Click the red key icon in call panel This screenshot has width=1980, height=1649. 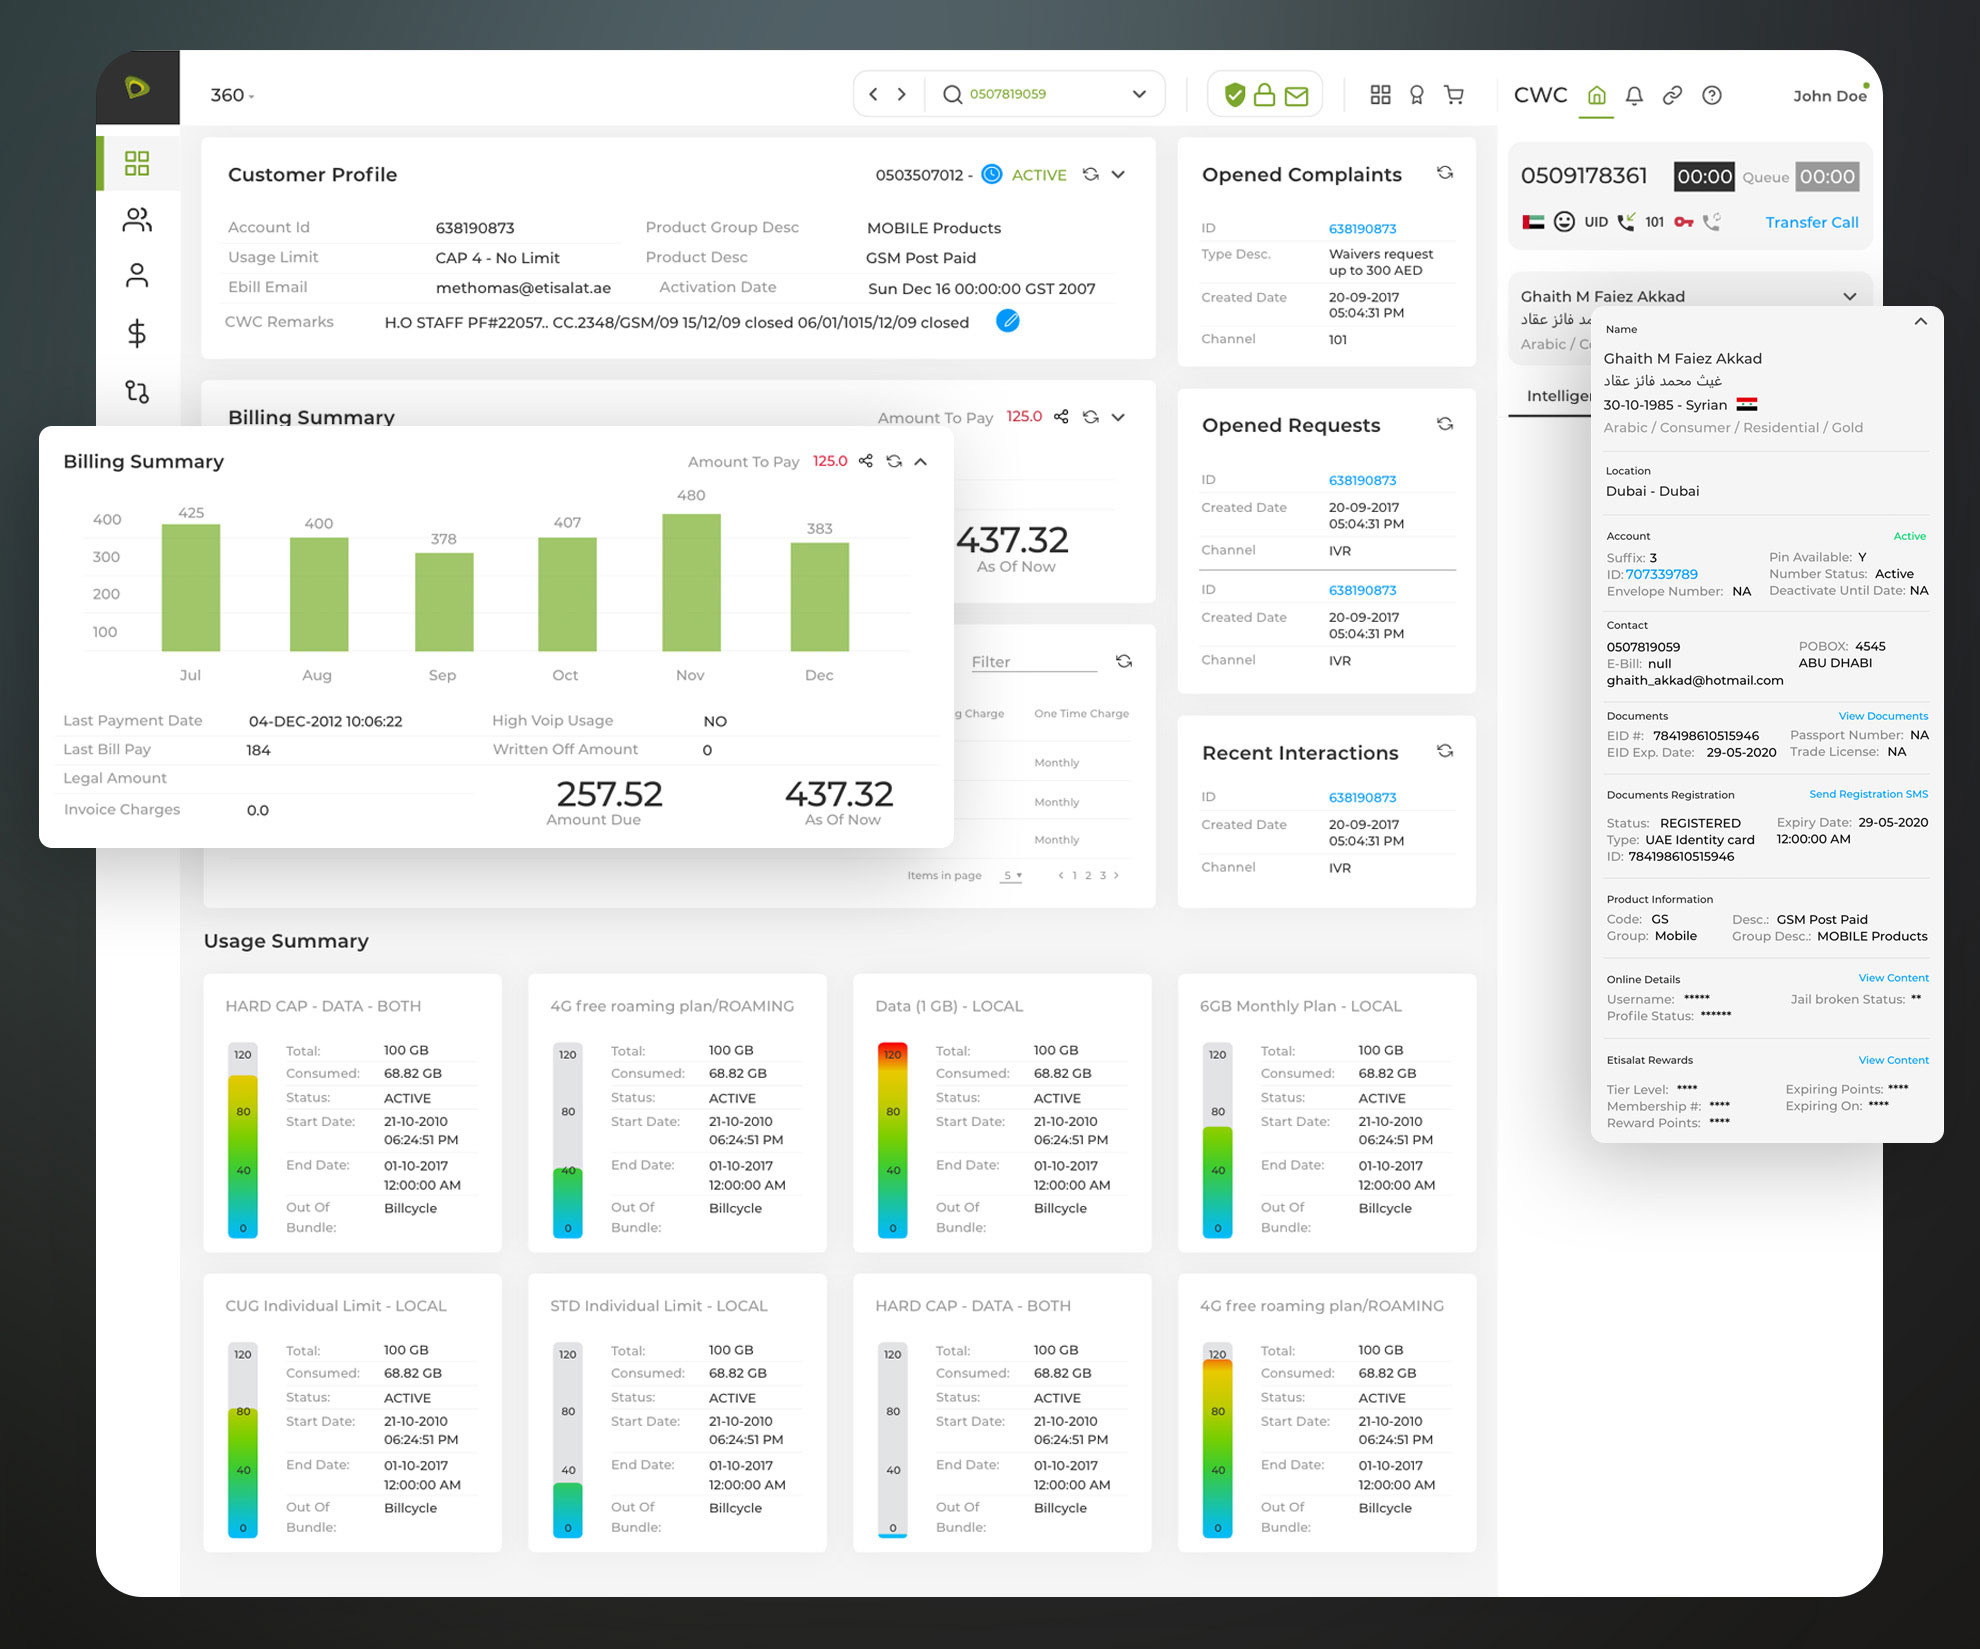(x=1684, y=222)
